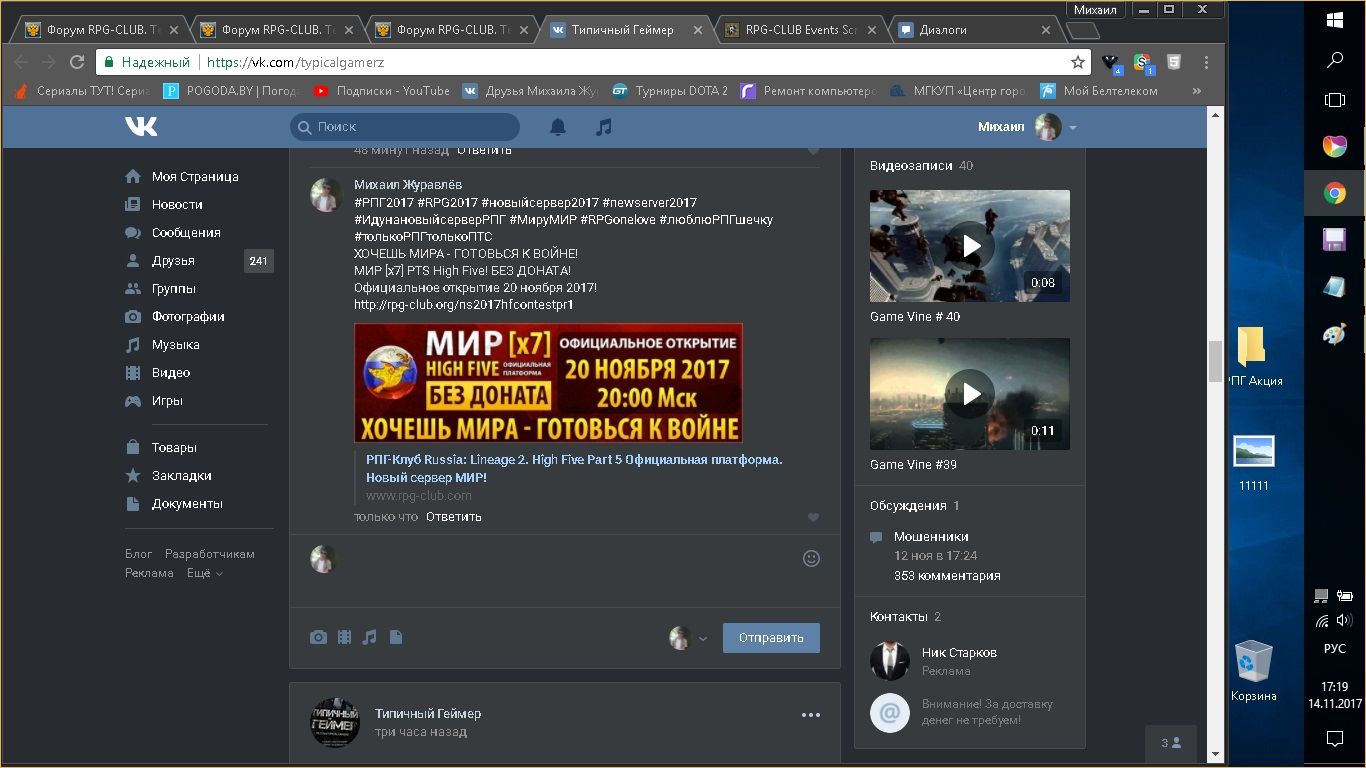Open the Разработчикам footer link
Screen dimensions: 1366x768
click(x=210, y=554)
